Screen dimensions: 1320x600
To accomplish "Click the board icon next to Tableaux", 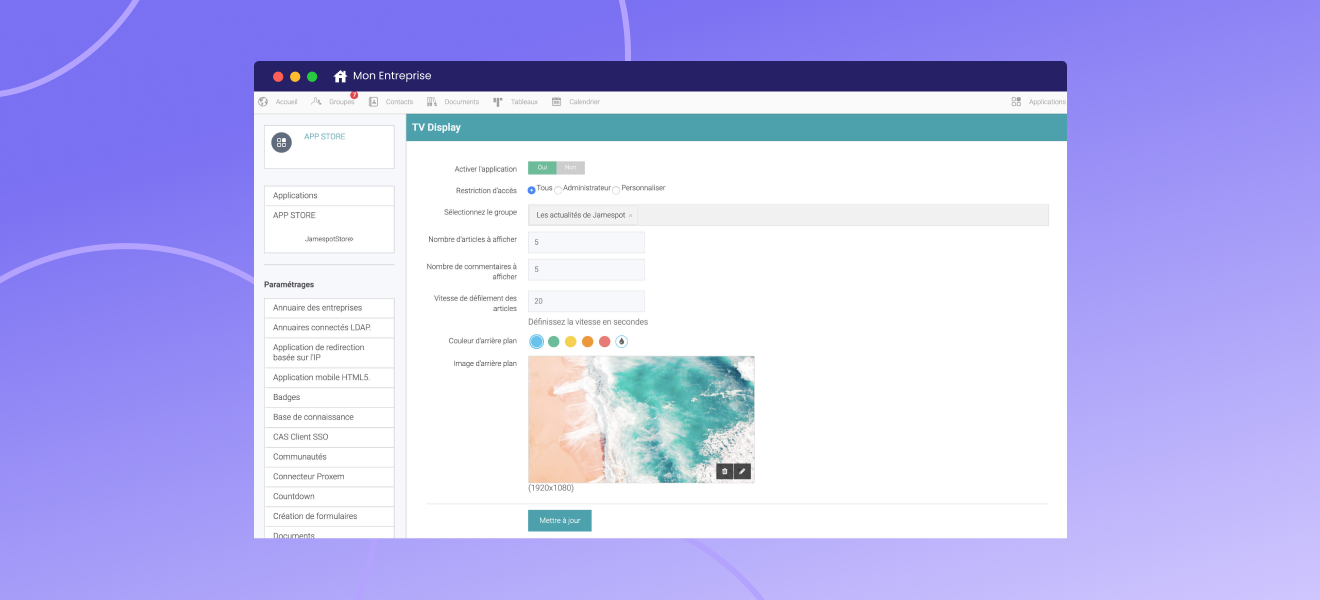I will coord(498,102).
